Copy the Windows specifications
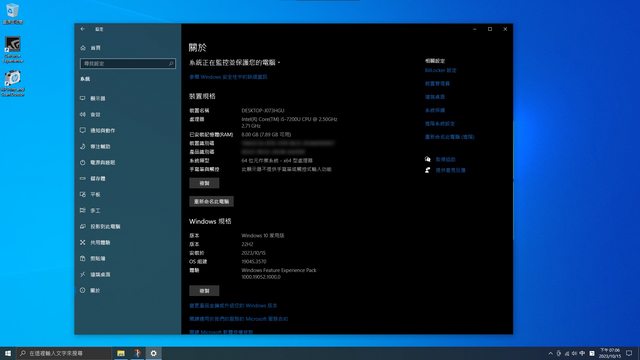This screenshot has width=640, height=360. [204, 291]
